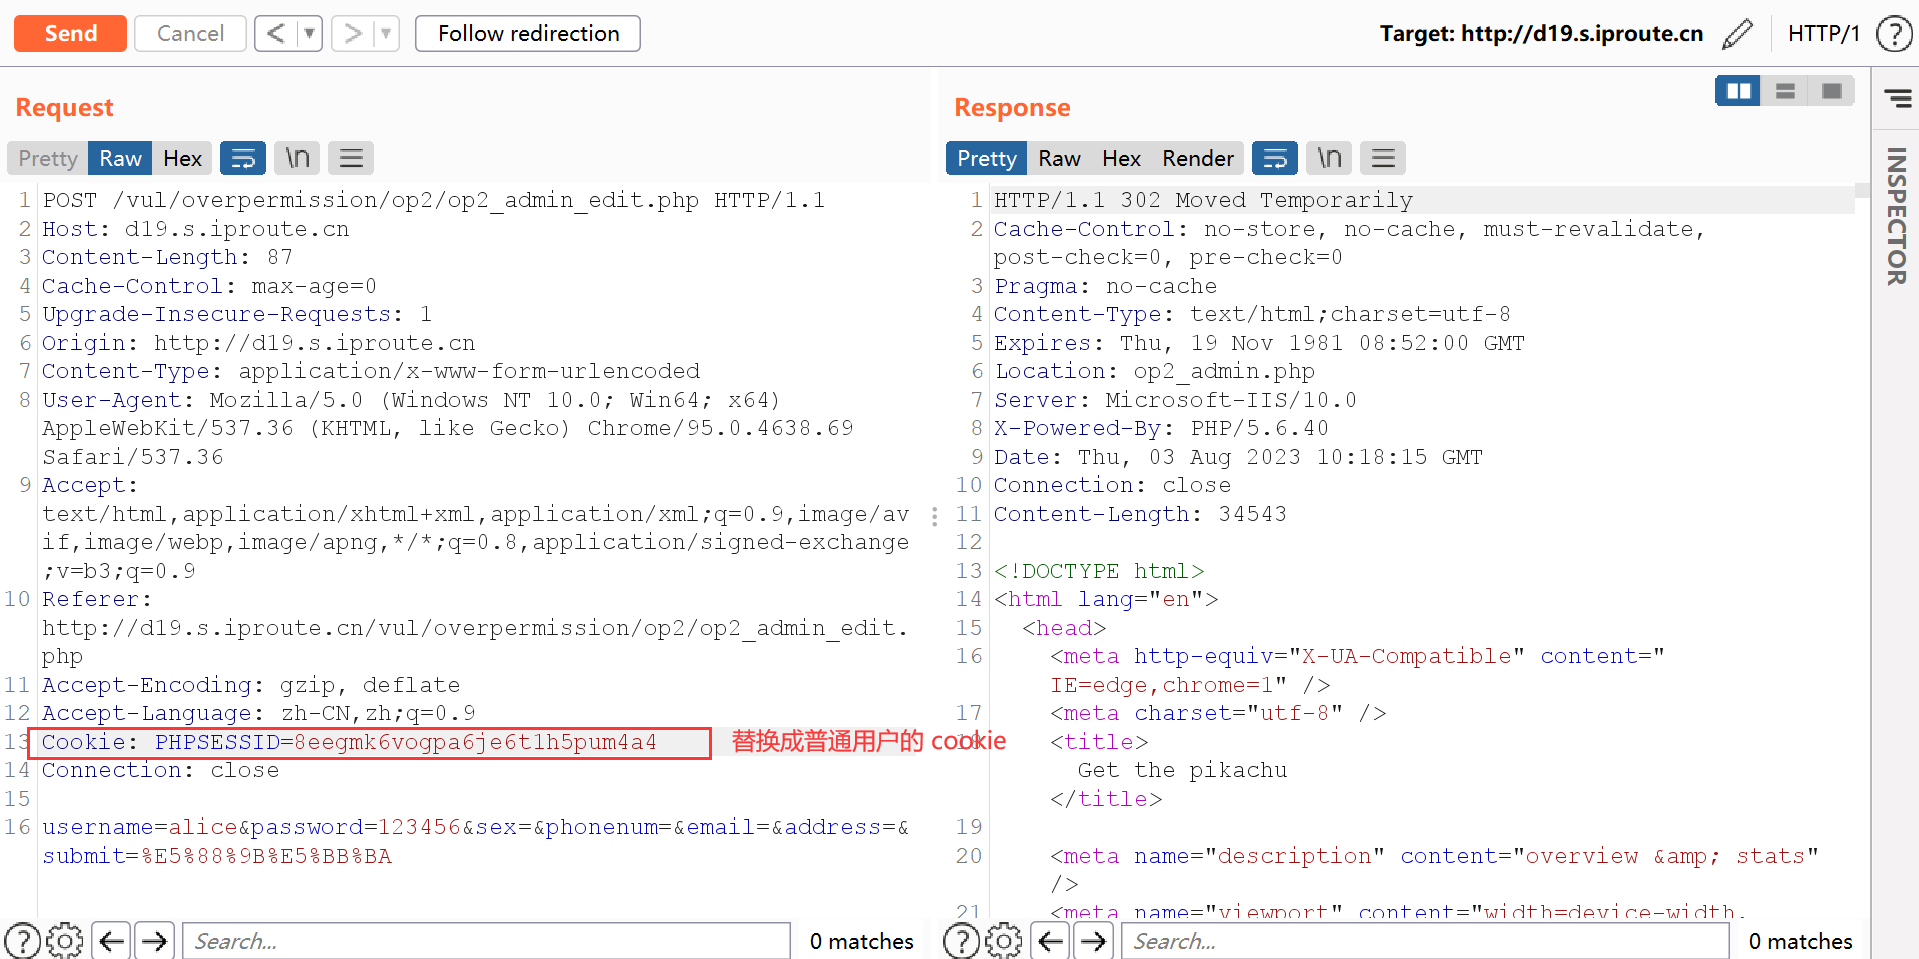Click into the Request search input field

tap(486, 941)
